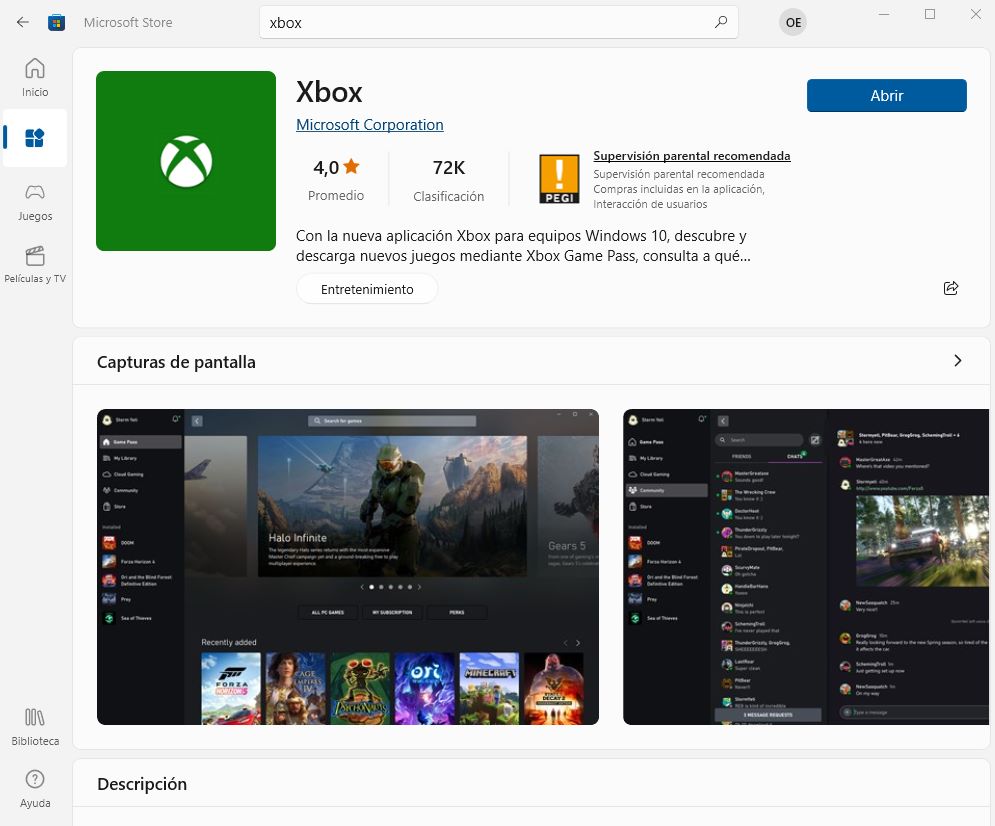Open the Biblioteca library
This screenshot has width=995, height=826.
pyautogui.click(x=35, y=727)
